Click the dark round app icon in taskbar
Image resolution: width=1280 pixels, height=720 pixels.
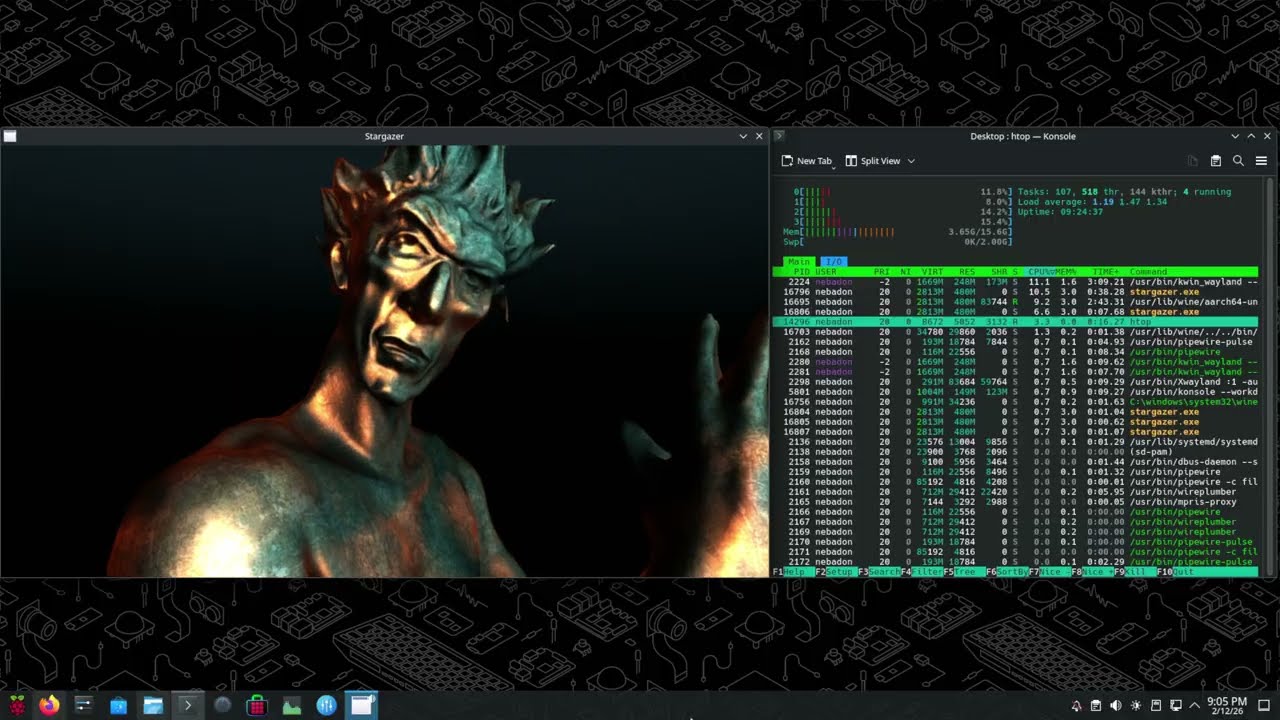(x=222, y=705)
